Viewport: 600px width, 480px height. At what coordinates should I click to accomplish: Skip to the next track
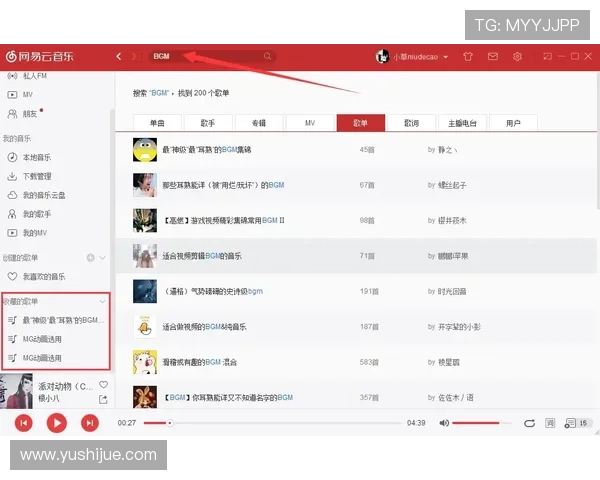tap(90, 423)
